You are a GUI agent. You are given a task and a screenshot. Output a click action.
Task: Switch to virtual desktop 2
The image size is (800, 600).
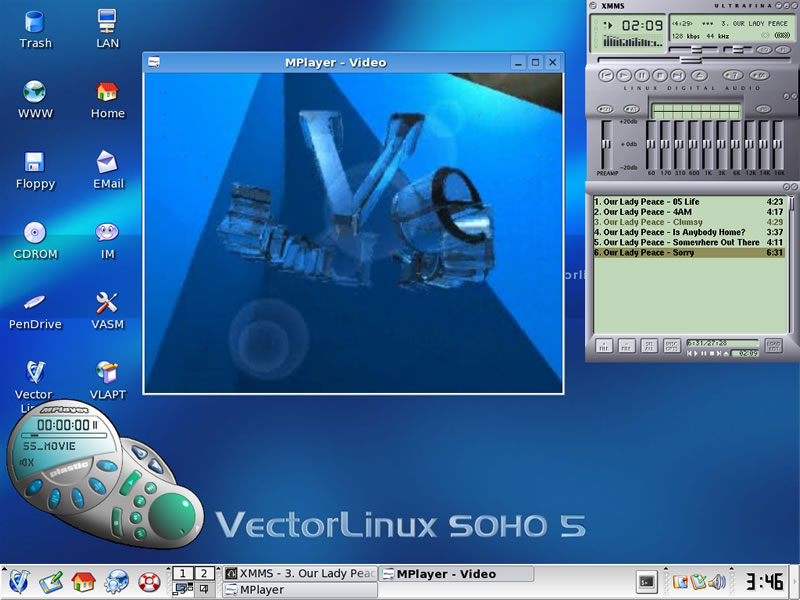[x=204, y=573]
